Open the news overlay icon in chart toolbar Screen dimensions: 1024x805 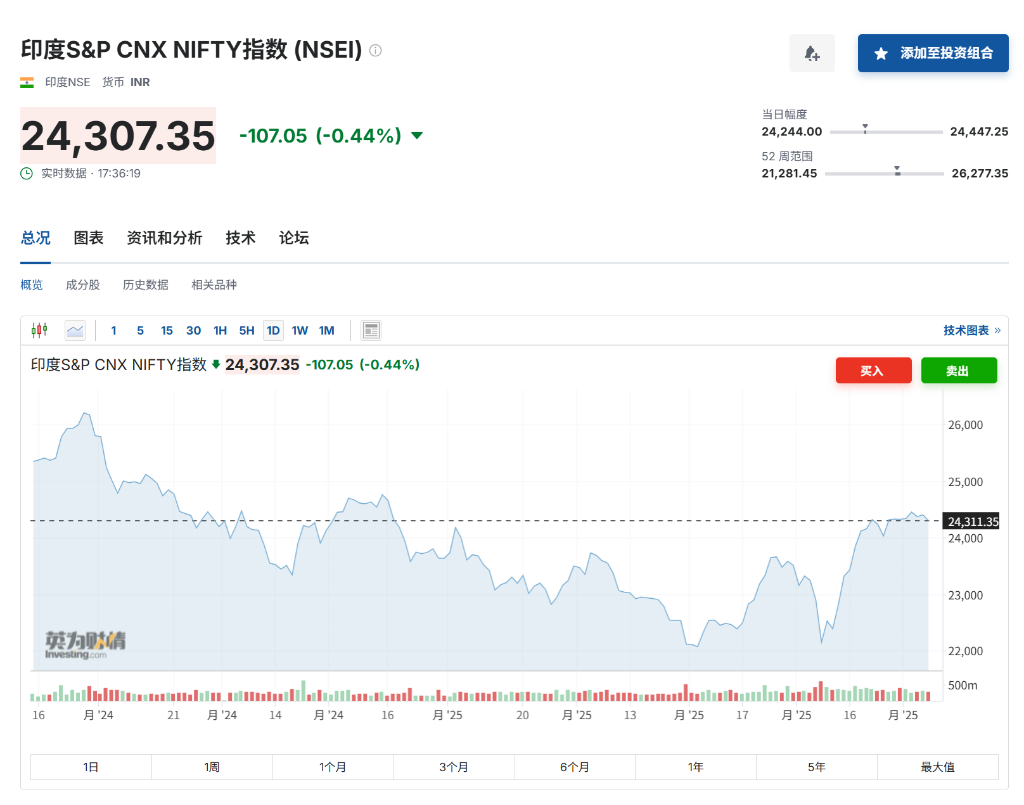[x=371, y=330]
